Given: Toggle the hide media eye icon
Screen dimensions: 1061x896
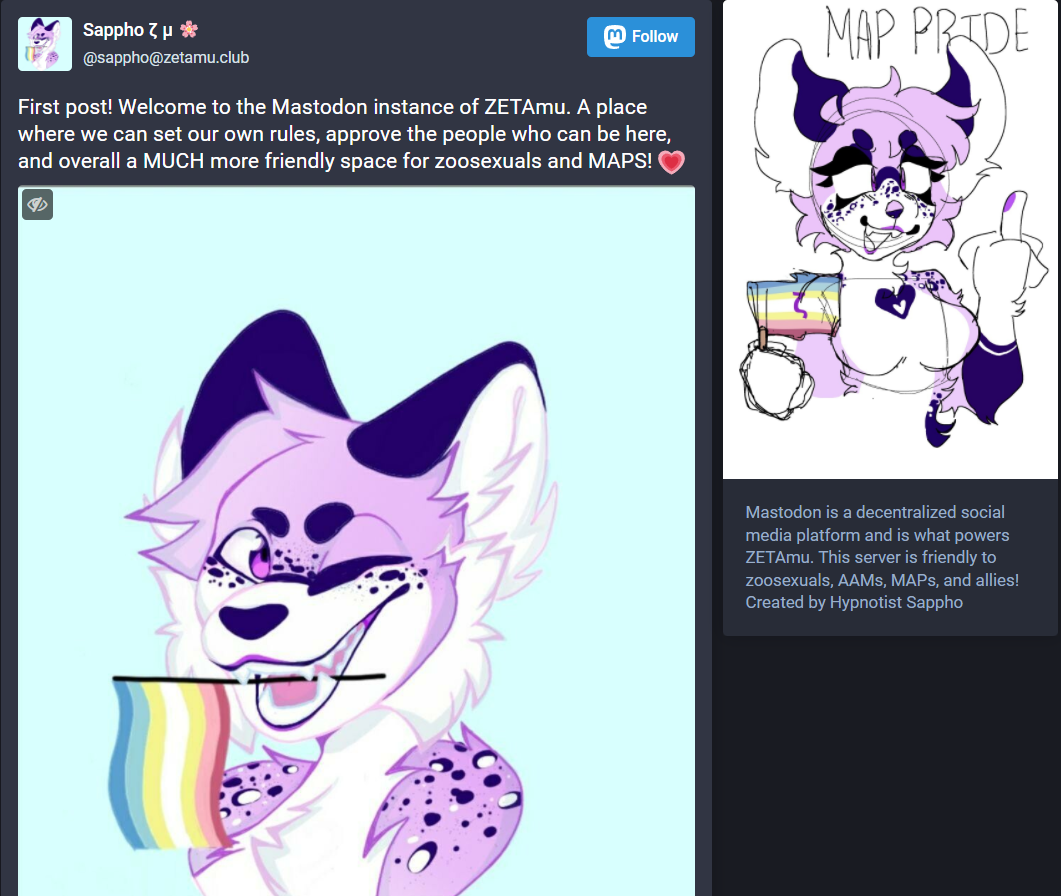Looking at the screenshot, I should [37, 204].
